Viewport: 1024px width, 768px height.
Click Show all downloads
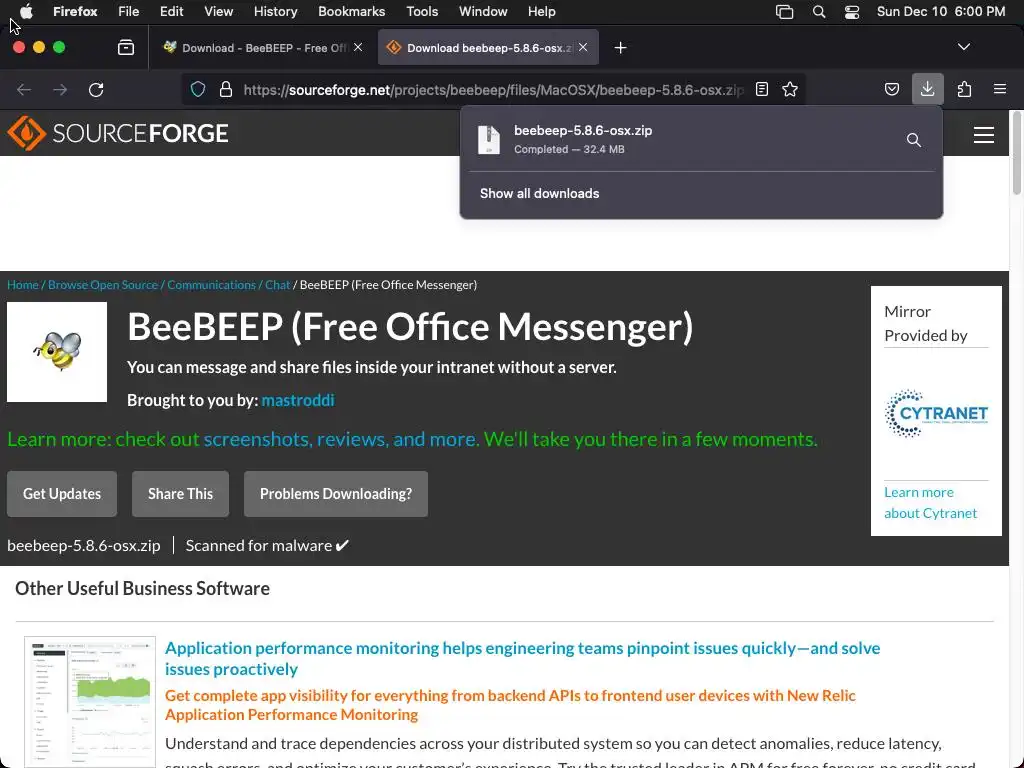point(539,193)
